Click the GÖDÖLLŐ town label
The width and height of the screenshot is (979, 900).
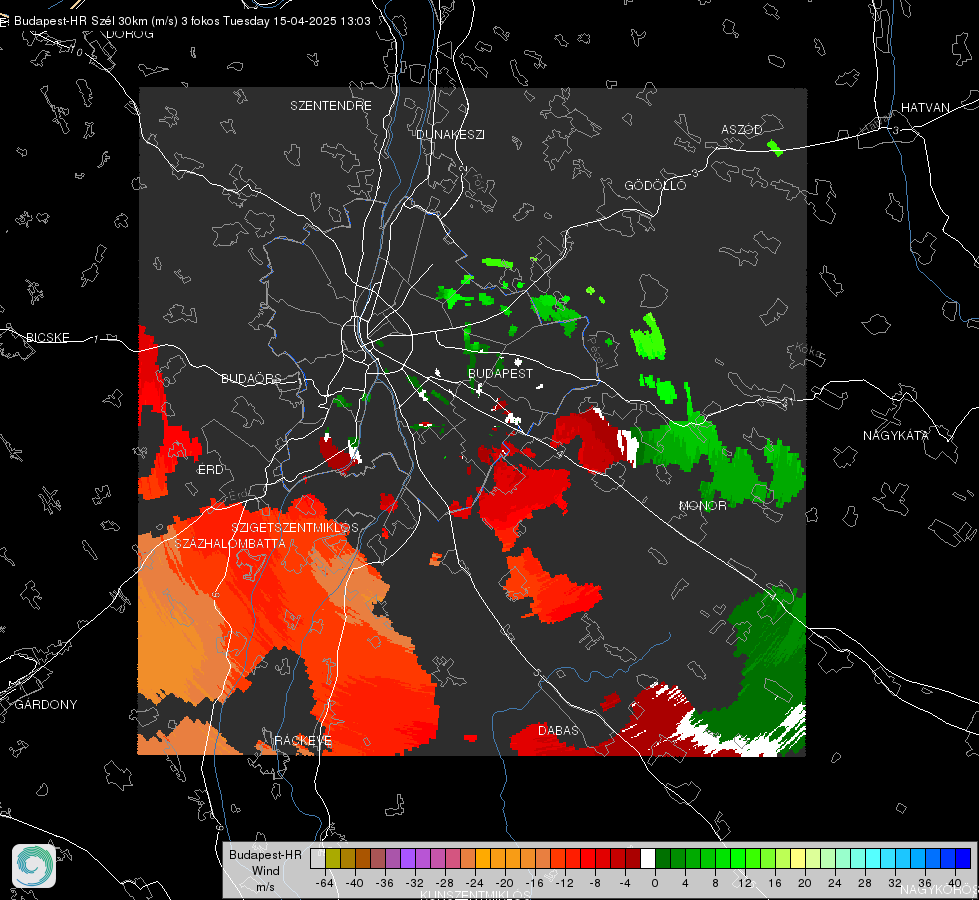pos(655,185)
